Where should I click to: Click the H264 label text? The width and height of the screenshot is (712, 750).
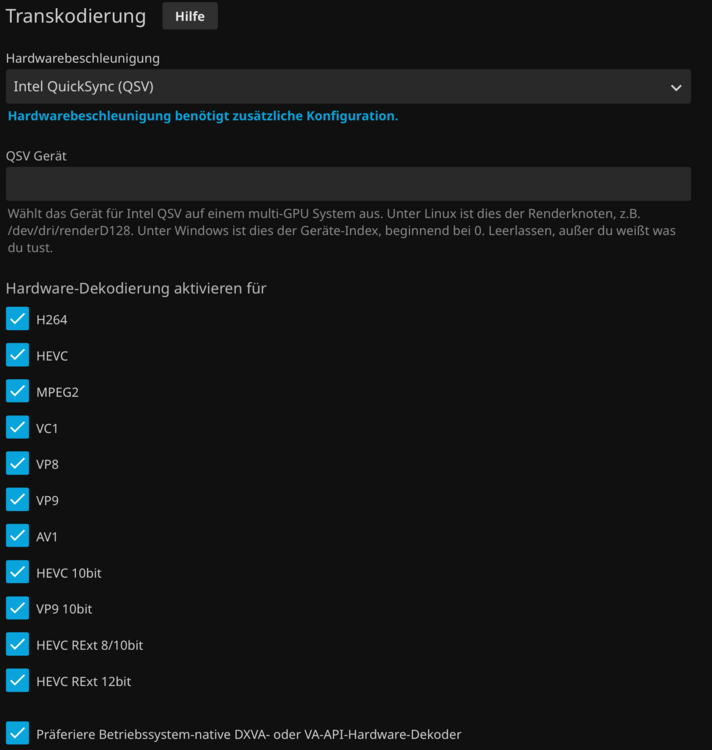pos(52,320)
